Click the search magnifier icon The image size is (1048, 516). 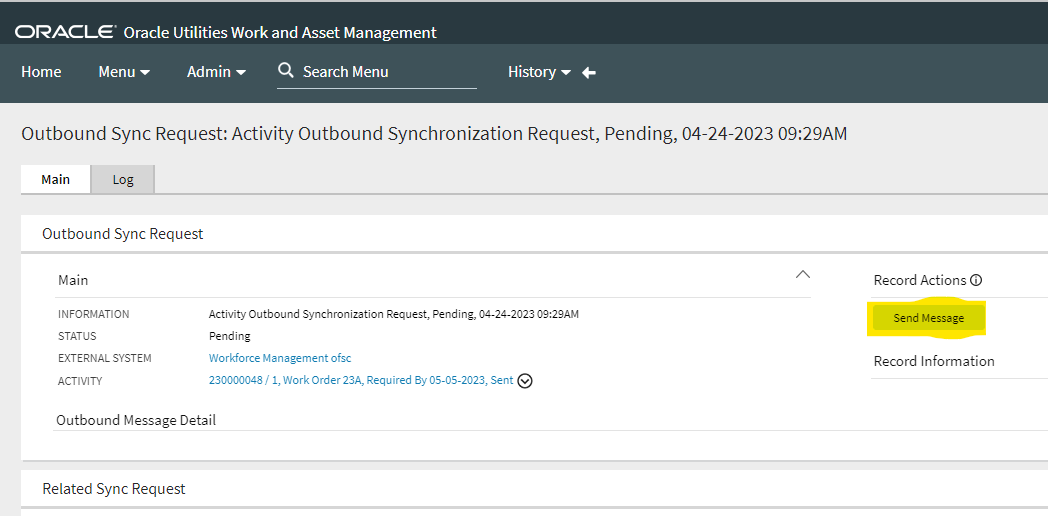pyautogui.click(x=286, y=70)
